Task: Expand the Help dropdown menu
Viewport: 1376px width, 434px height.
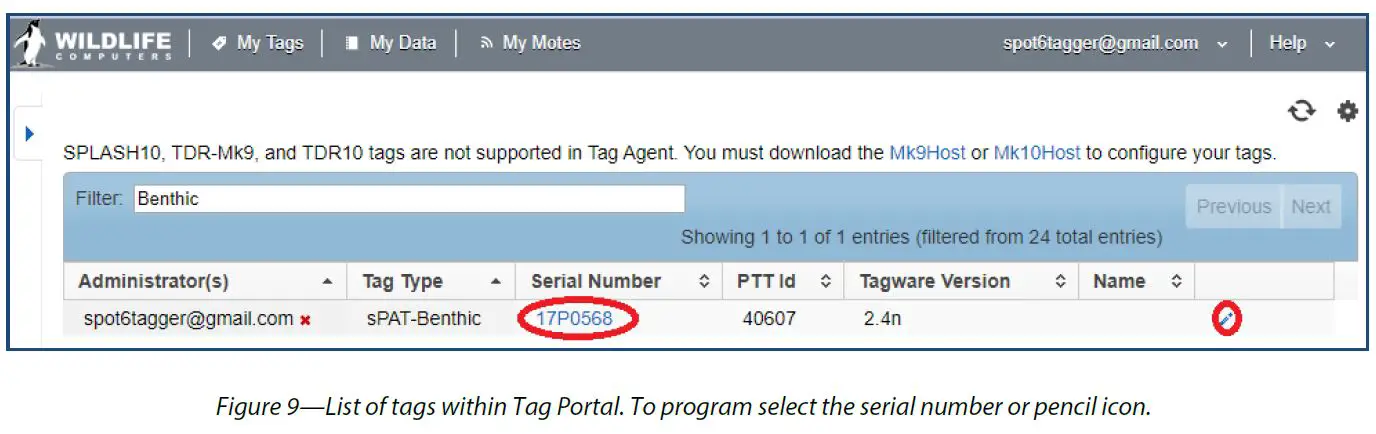Action: click(1301, 43)
